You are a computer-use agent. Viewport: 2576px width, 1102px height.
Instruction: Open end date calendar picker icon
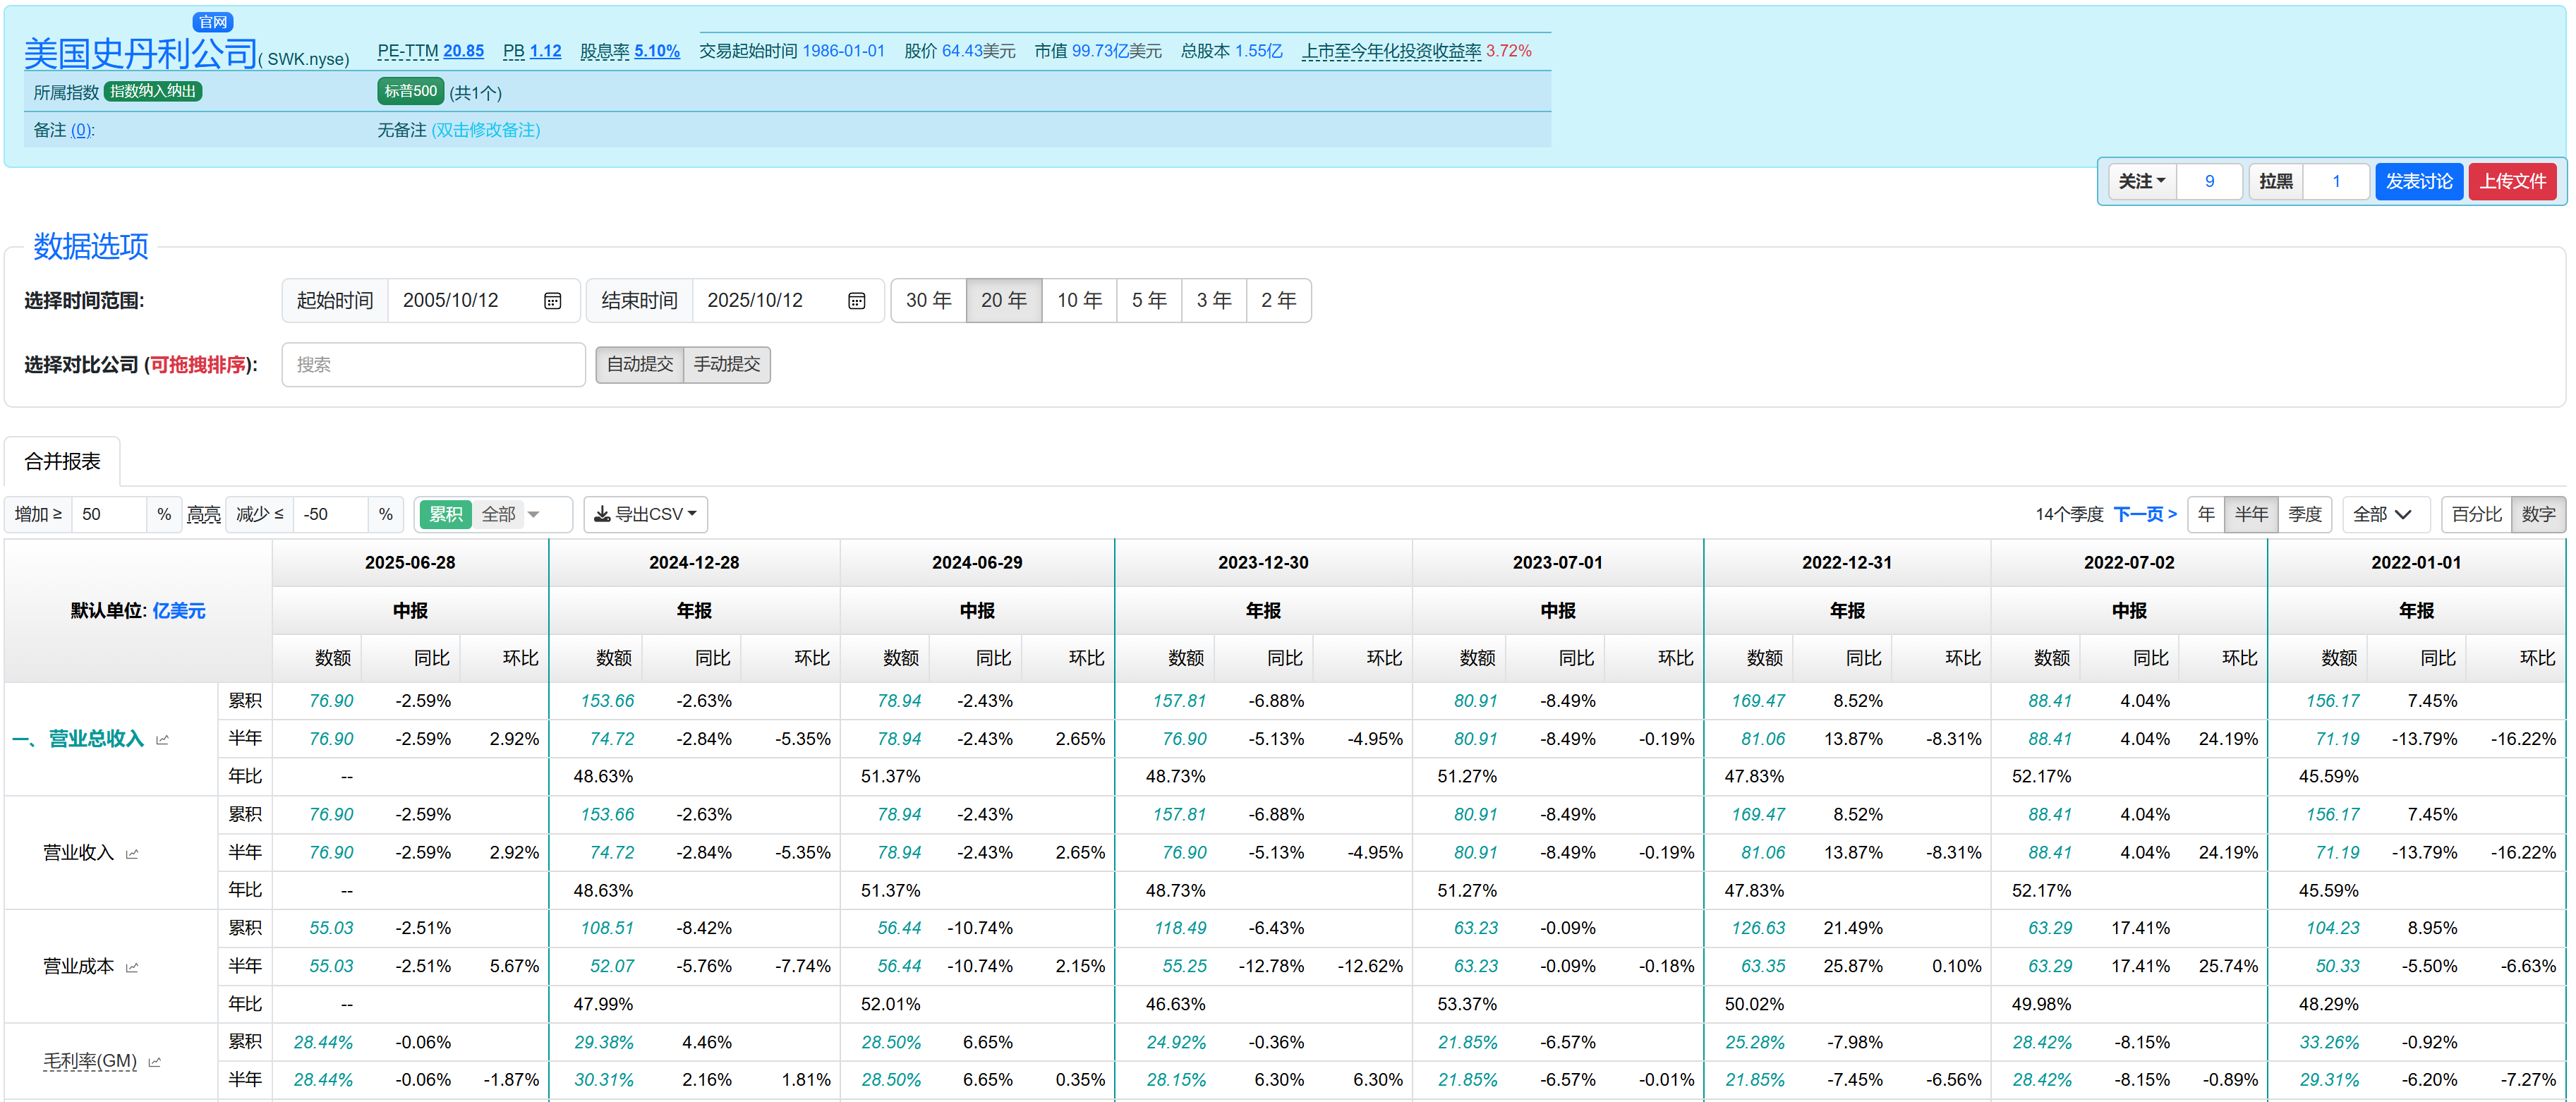(856, 301)
